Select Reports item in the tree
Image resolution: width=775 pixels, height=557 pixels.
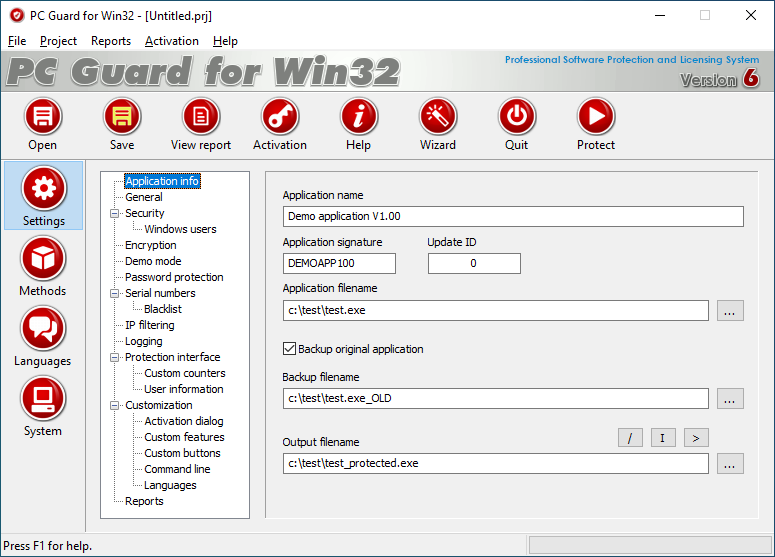click(144, 501)
